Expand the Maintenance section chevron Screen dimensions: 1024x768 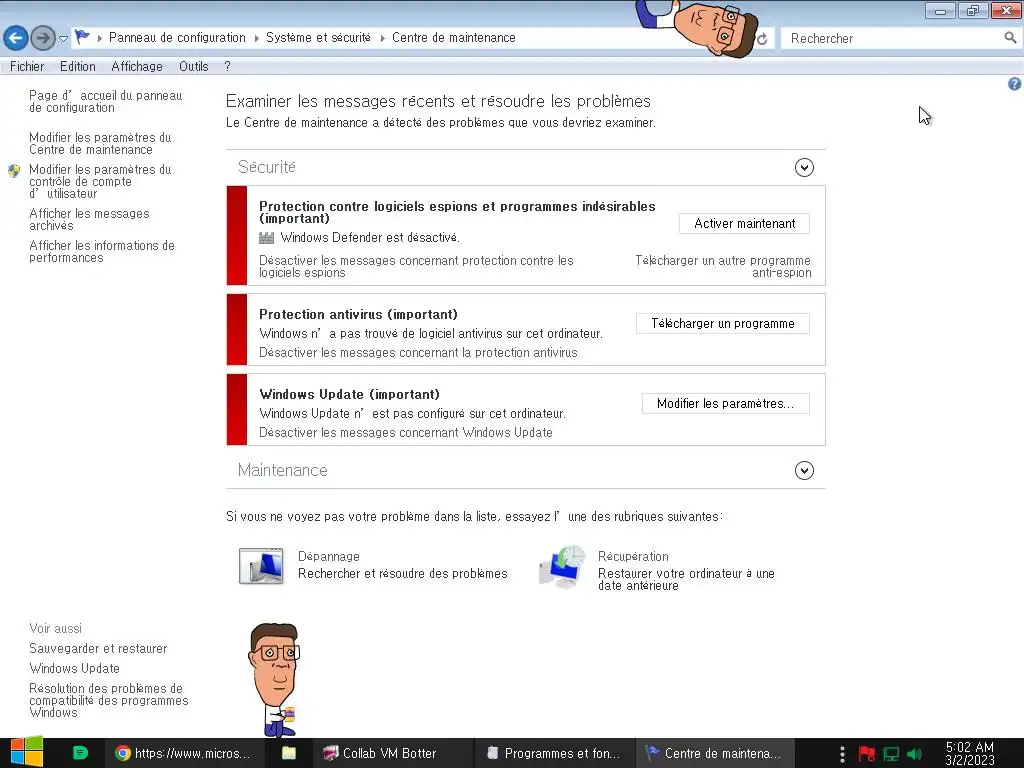click(804, 471)
